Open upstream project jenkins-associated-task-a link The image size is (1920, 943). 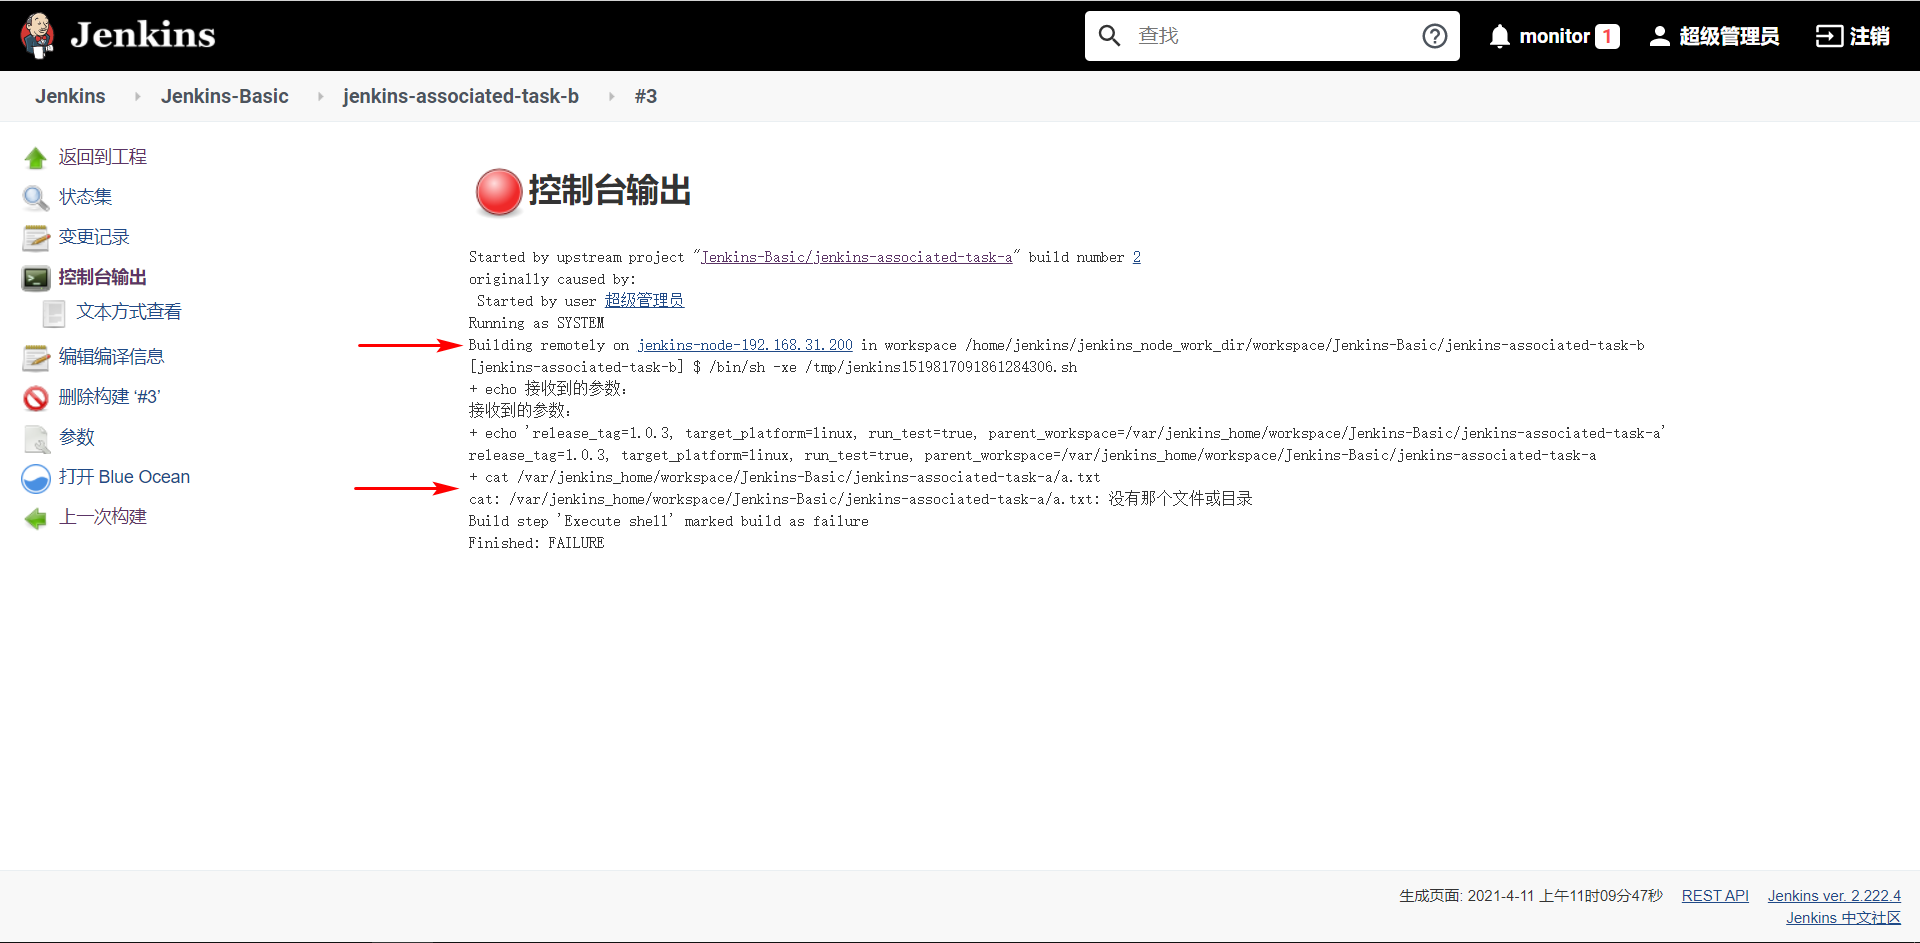click(856, 257)
